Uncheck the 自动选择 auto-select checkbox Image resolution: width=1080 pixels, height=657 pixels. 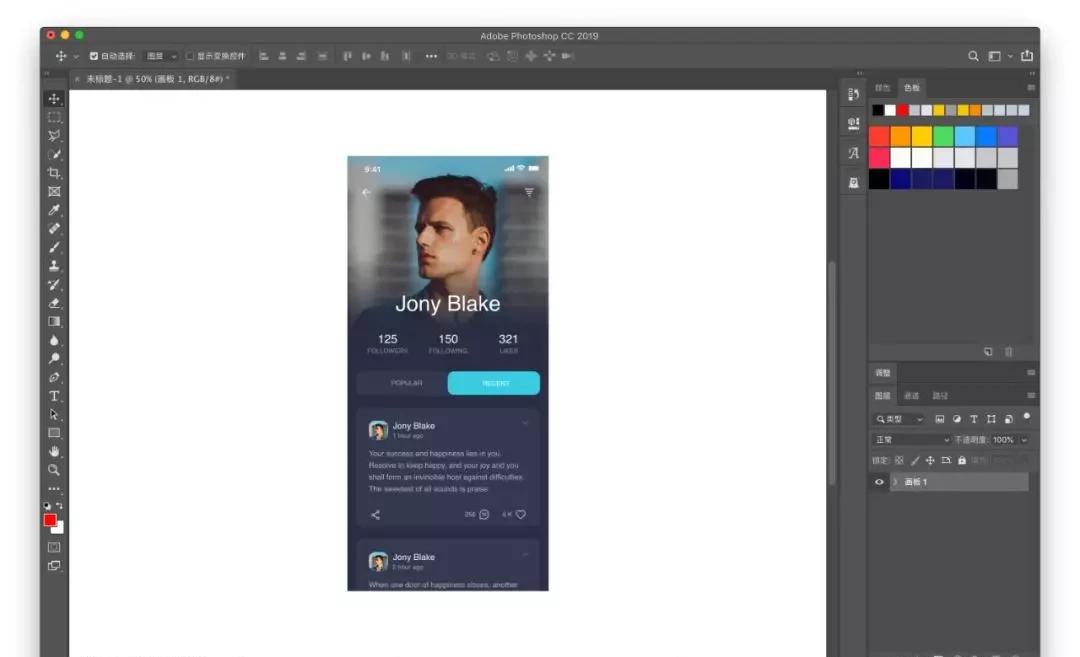coord(94,56)
